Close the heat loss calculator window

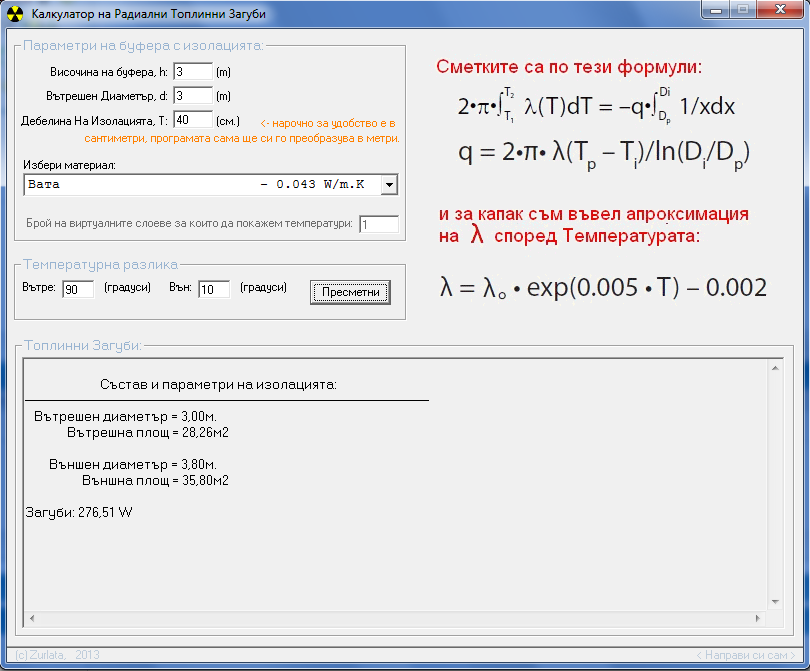click(780, 10)
